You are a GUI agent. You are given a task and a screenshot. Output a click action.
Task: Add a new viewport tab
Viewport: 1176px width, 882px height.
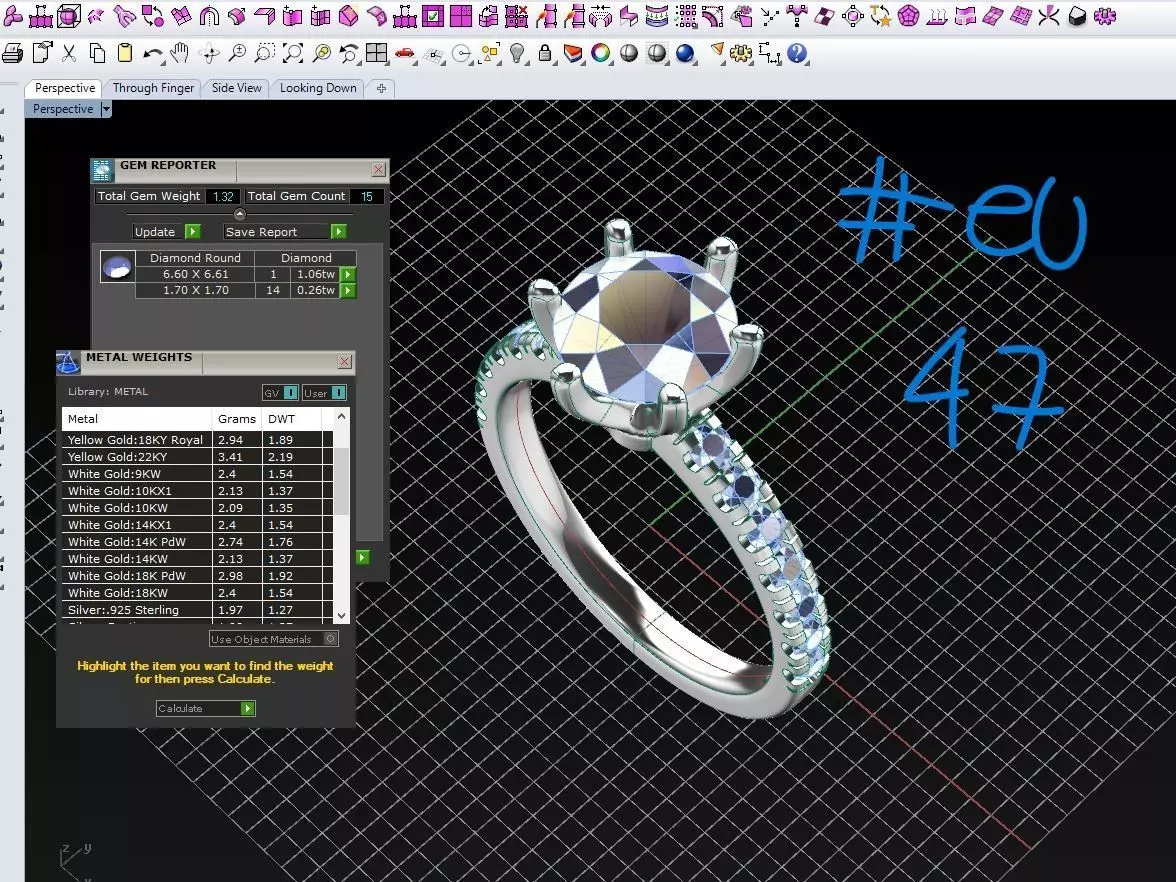381,88
